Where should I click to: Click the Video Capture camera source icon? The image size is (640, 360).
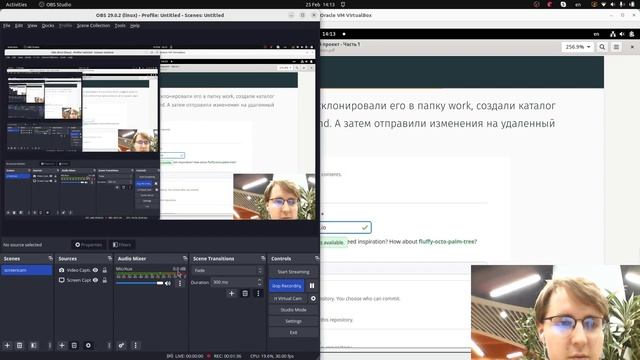62,270
